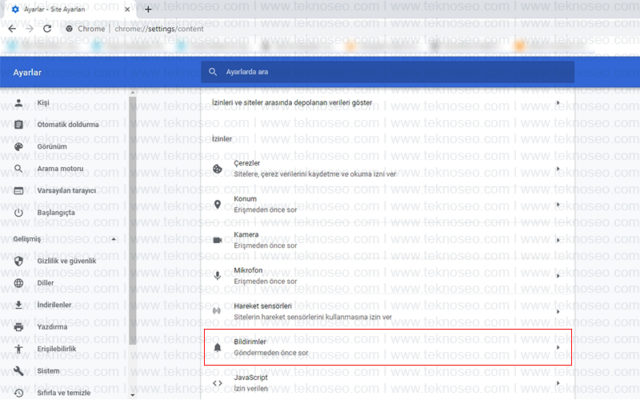Click the İndirilenler download icon
640x400 pixels.
(x=18, y=305)
